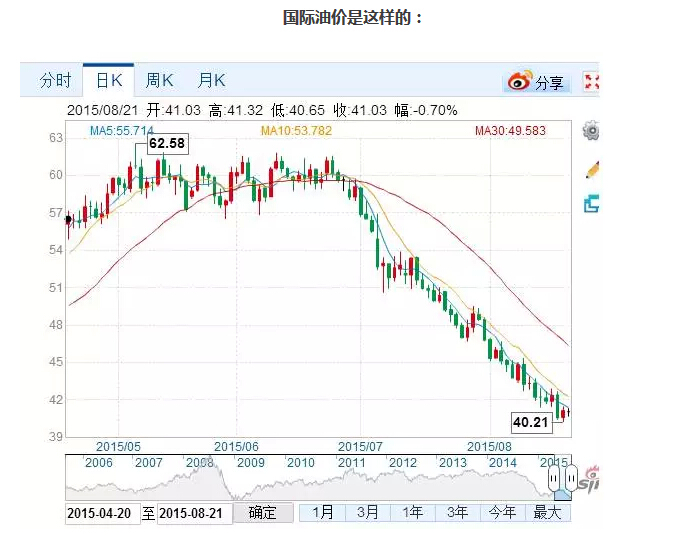The height and width of the screenshot is (545, 678).
Task: Click the 确定 confirm button
Action: point(263,513)
